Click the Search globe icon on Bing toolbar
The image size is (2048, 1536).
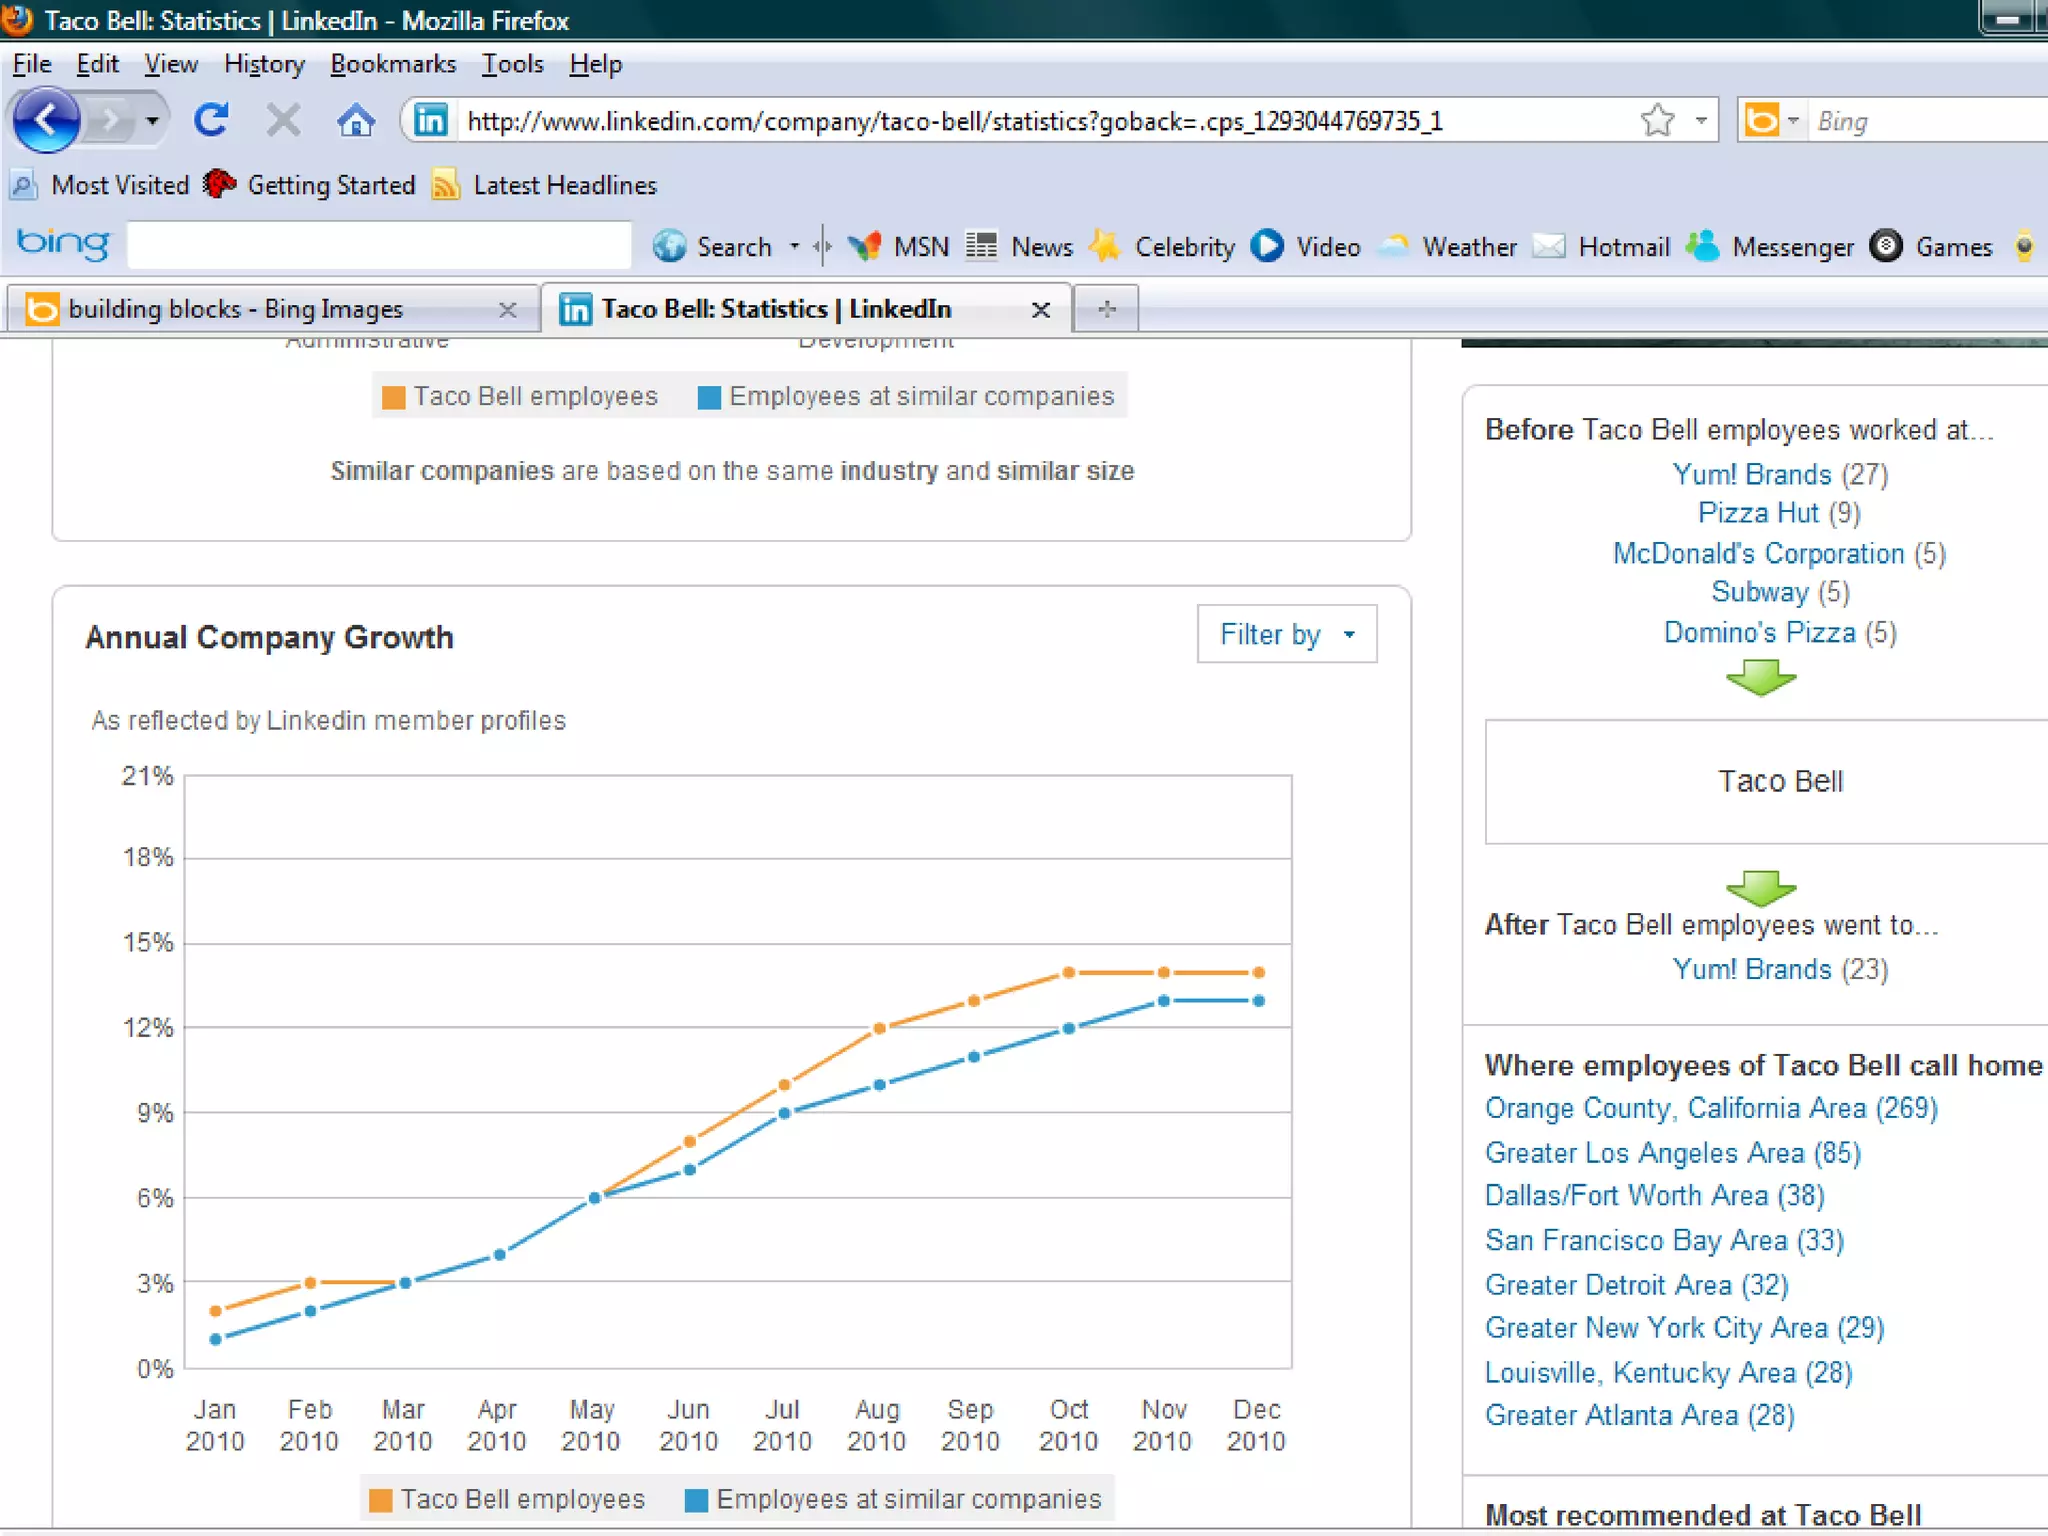669,246
